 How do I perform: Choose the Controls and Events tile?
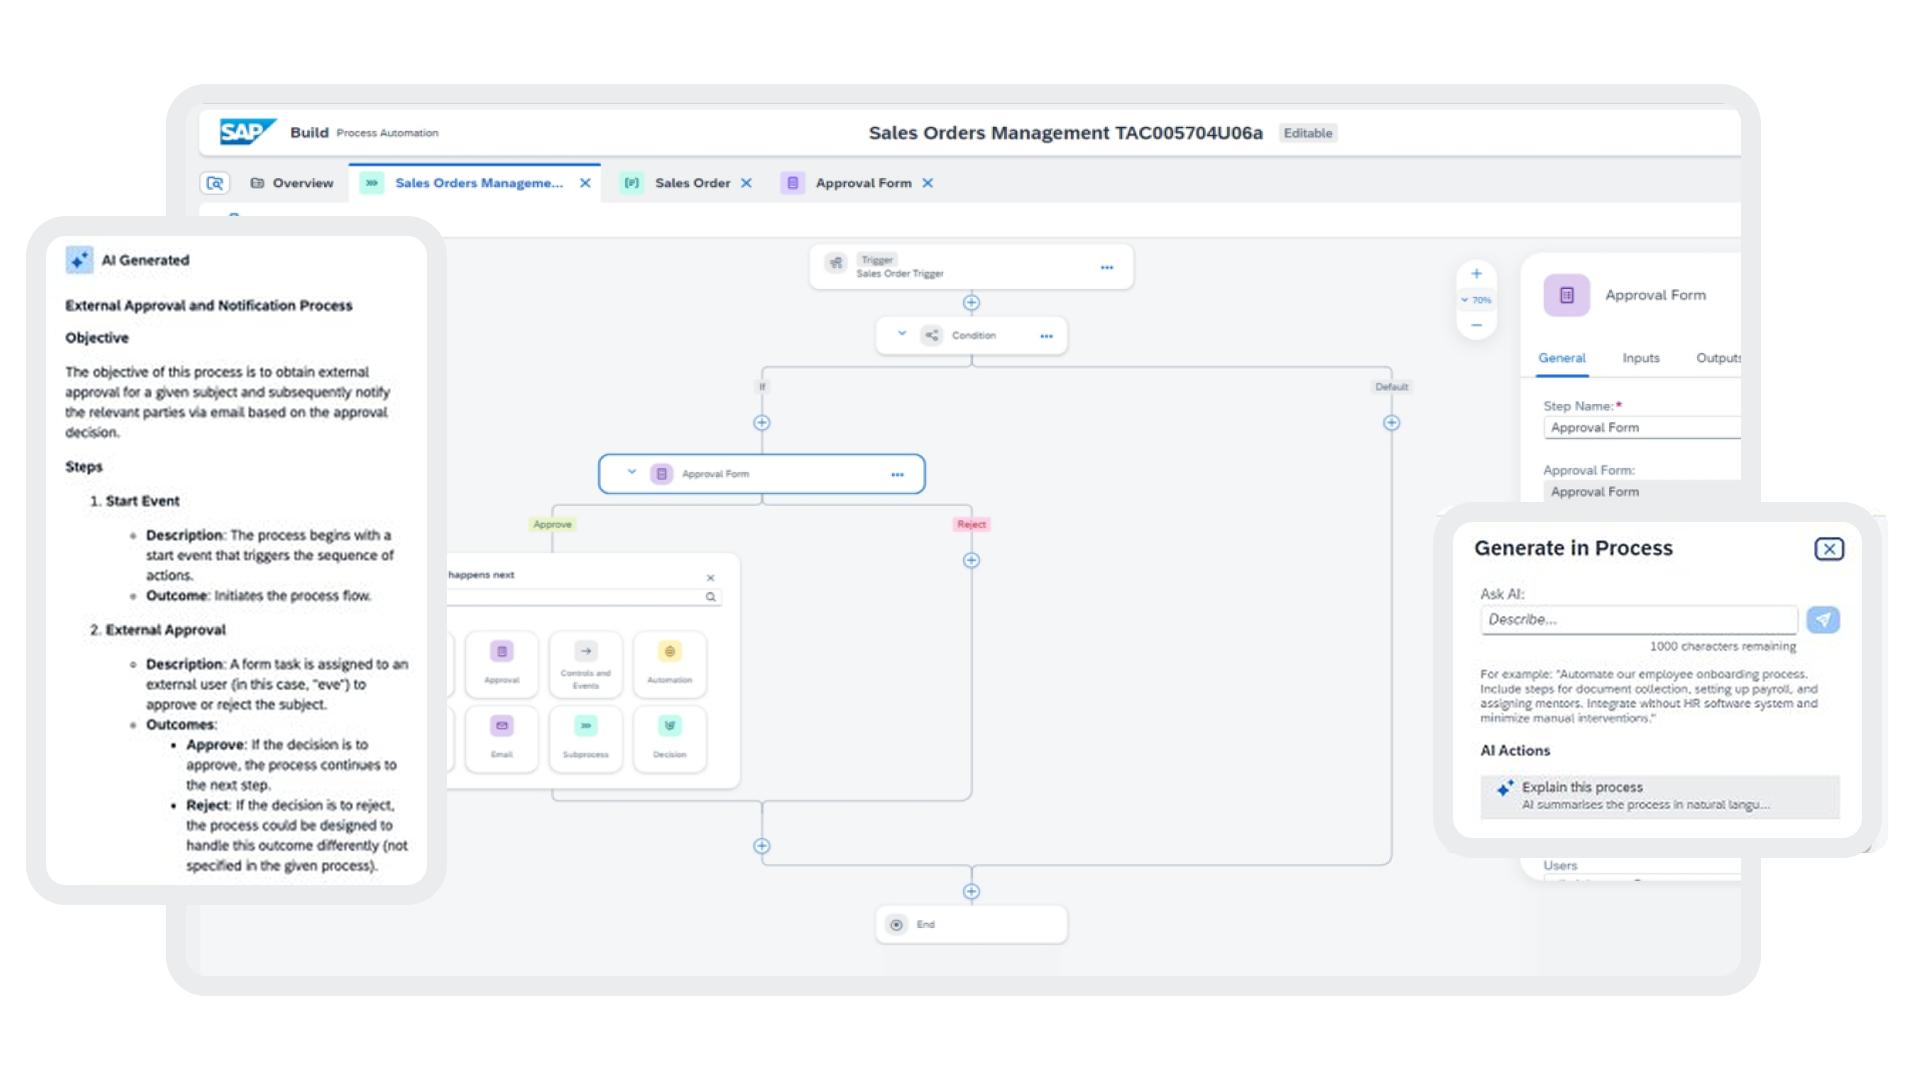(585, 663)
